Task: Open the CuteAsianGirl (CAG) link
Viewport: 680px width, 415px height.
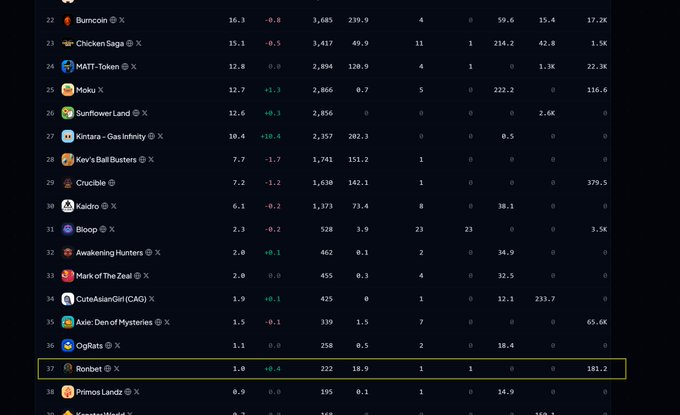Action: 111,299
